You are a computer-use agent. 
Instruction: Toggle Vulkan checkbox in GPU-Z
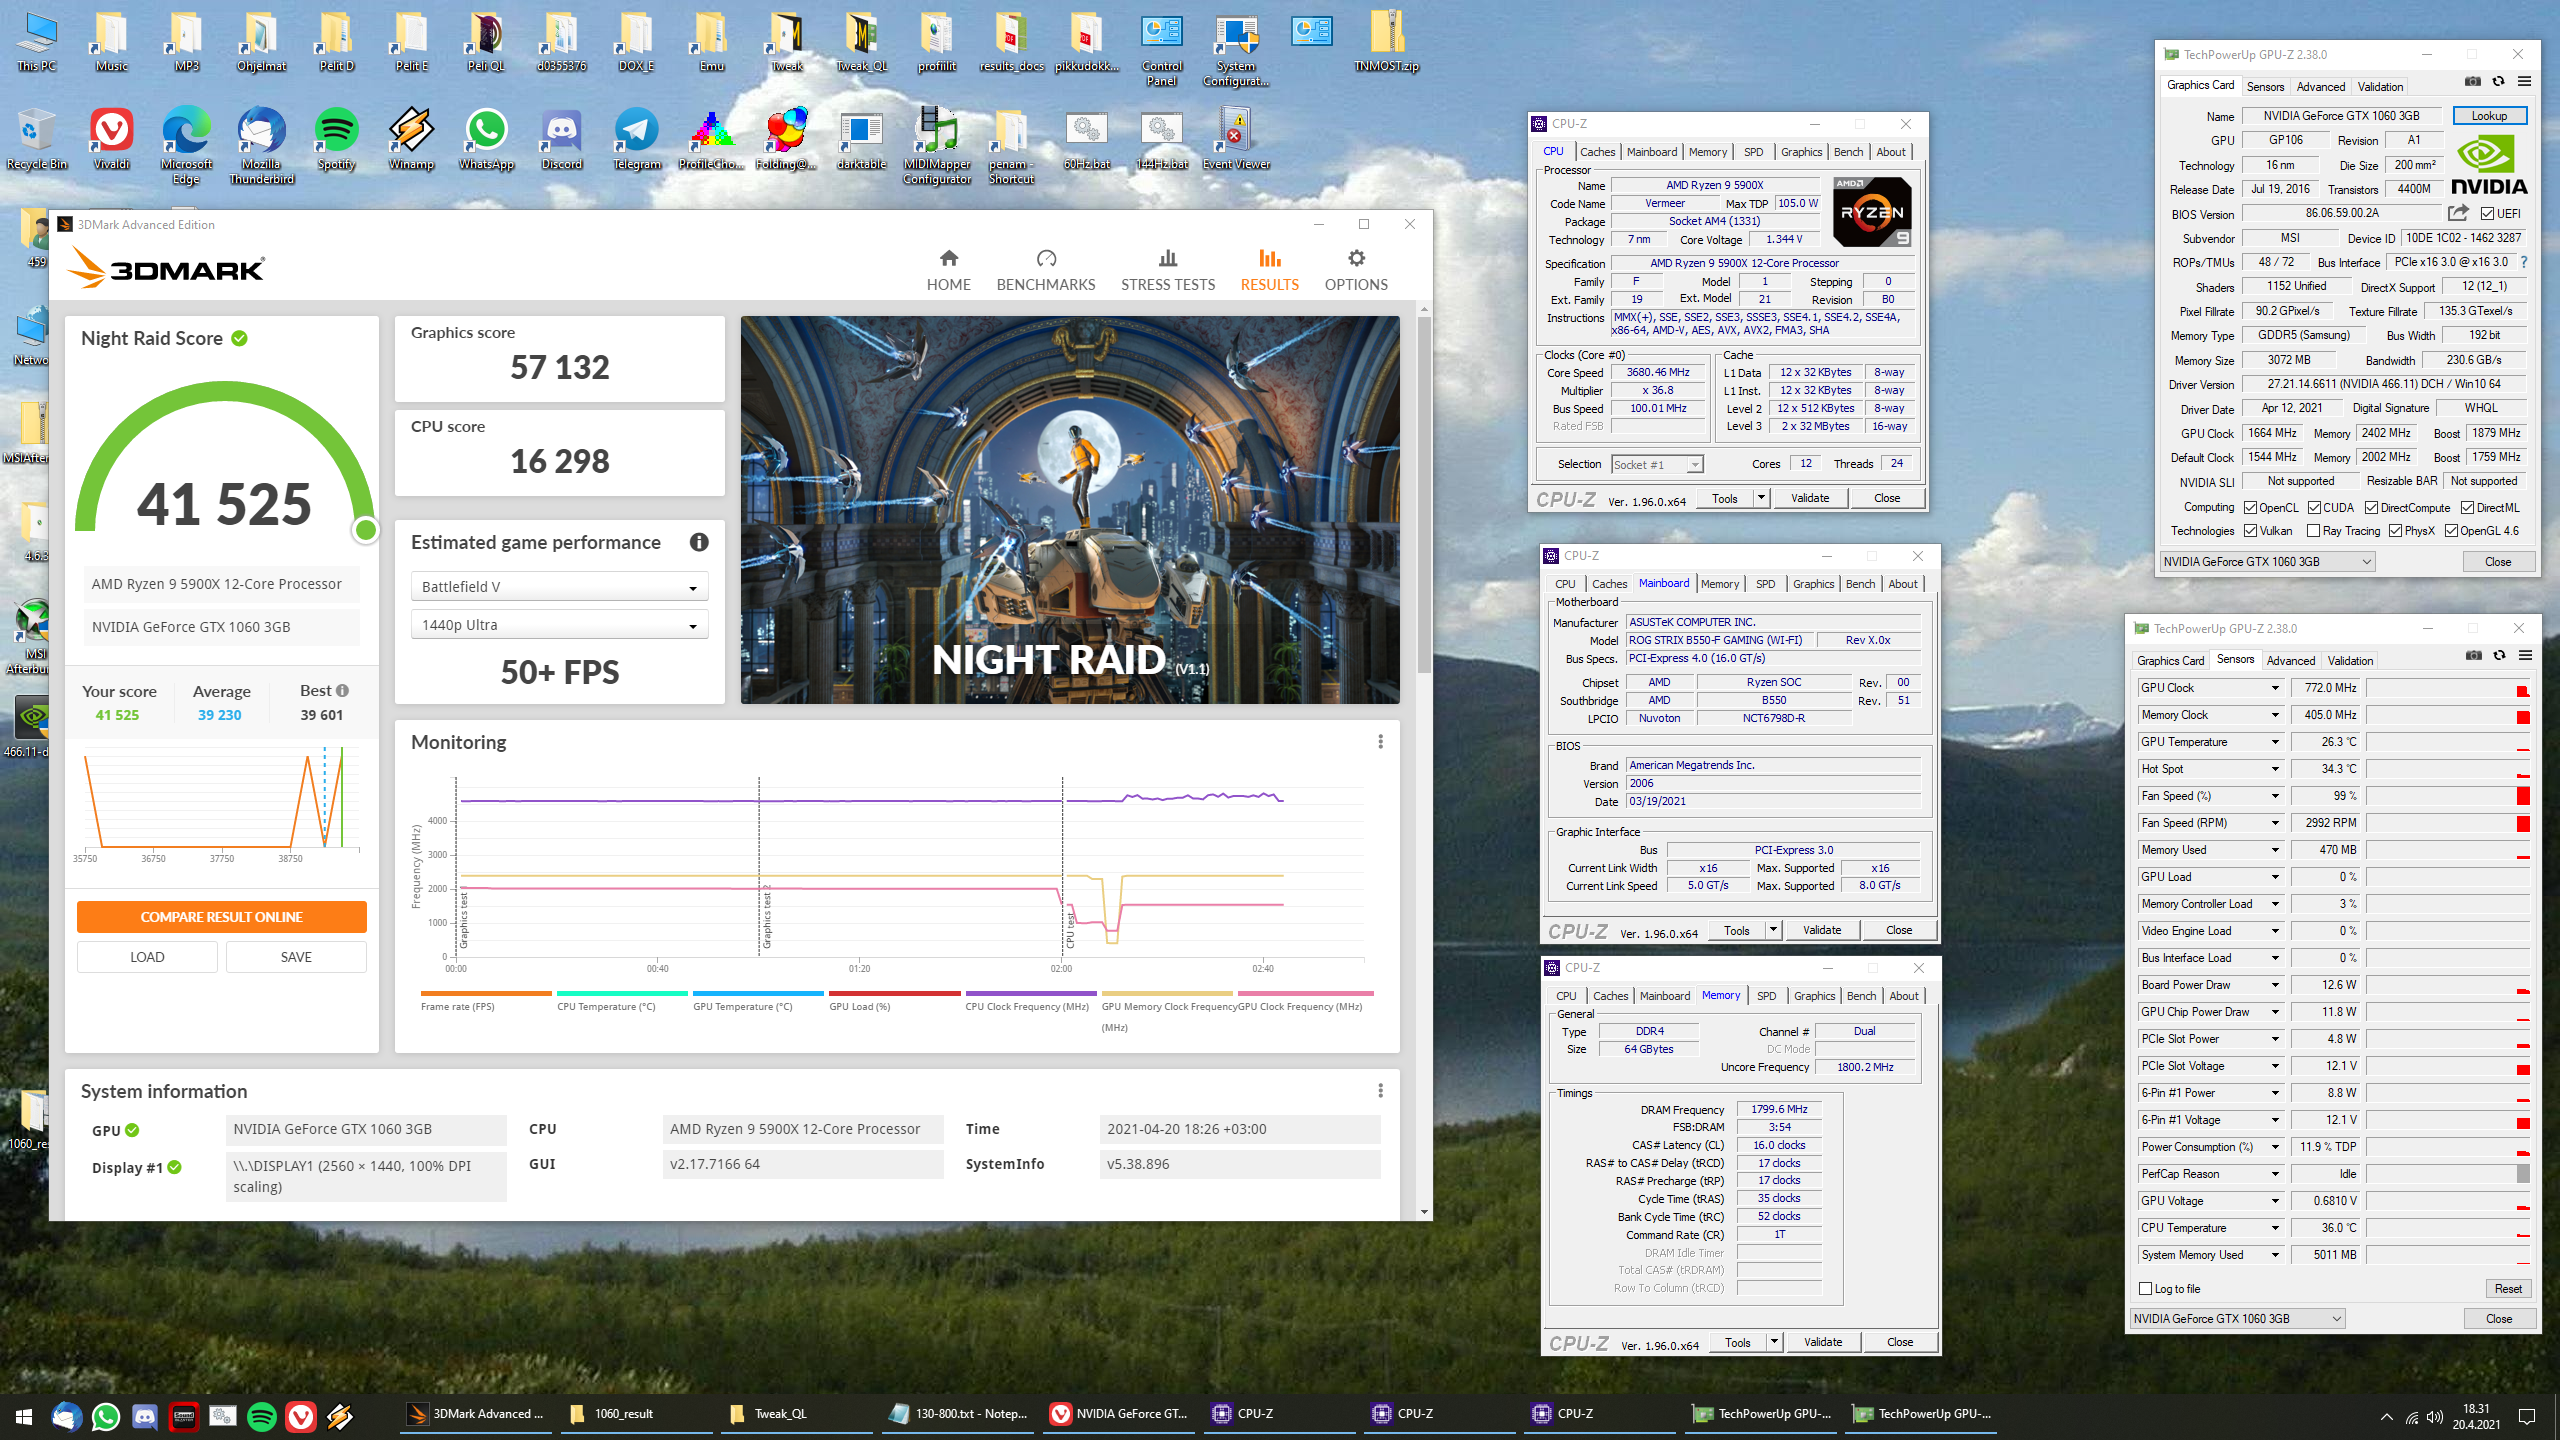pyautogui.click(x=2250, y=531)
